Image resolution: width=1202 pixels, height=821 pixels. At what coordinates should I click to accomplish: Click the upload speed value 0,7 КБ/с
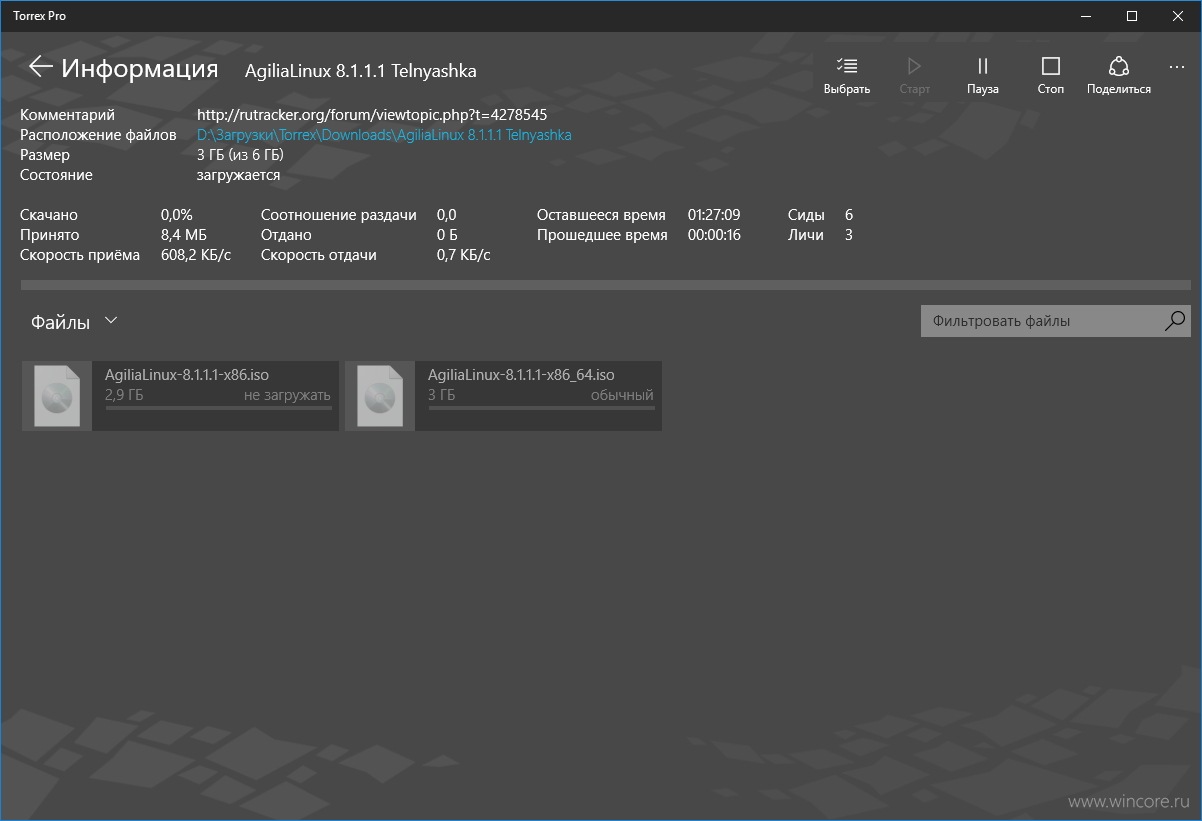pos(464,255)
